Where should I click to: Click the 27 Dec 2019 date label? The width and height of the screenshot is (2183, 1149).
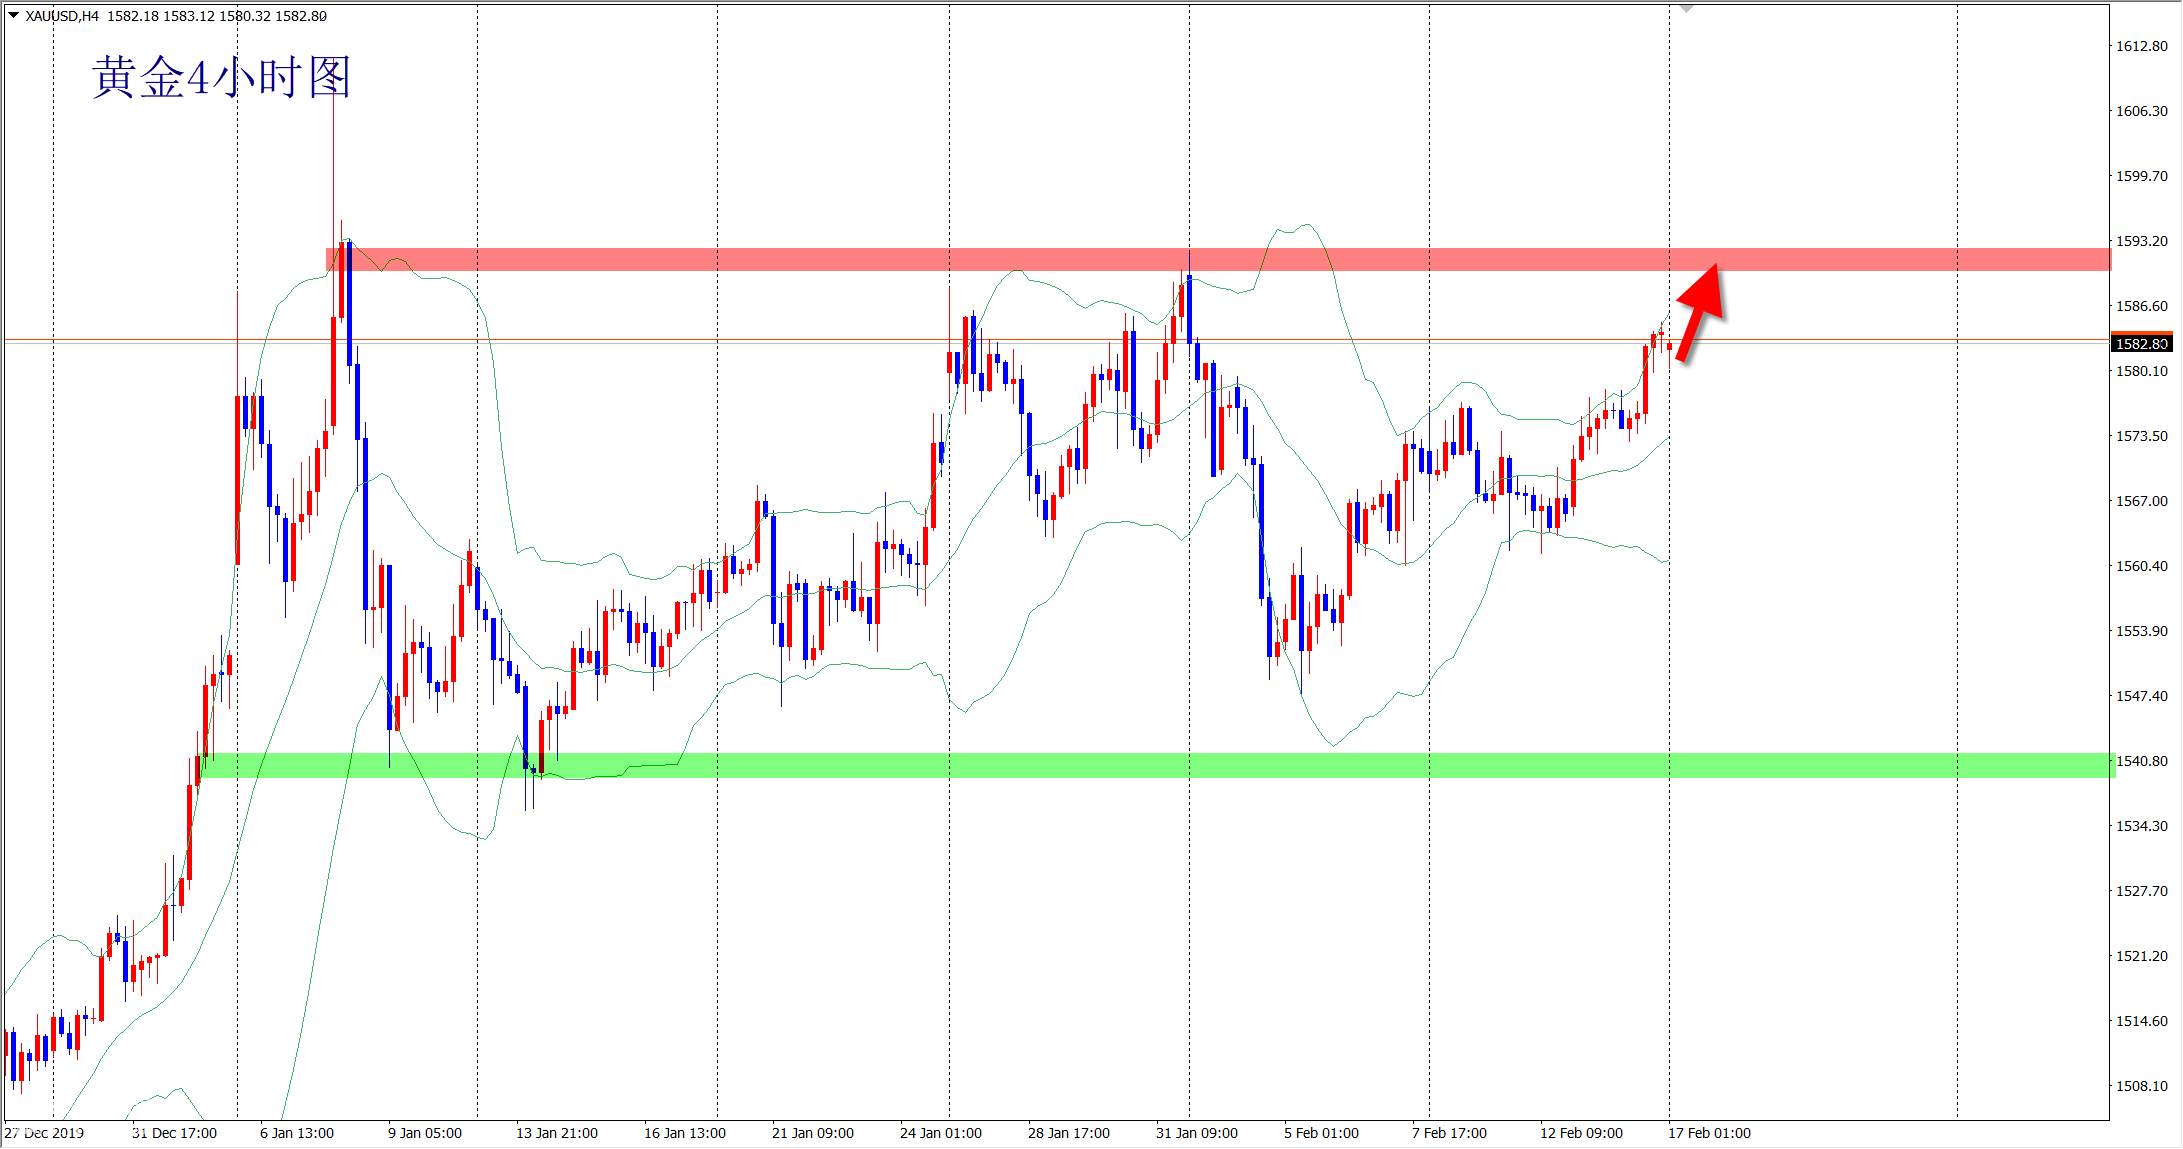click(x=44, y=1133)
